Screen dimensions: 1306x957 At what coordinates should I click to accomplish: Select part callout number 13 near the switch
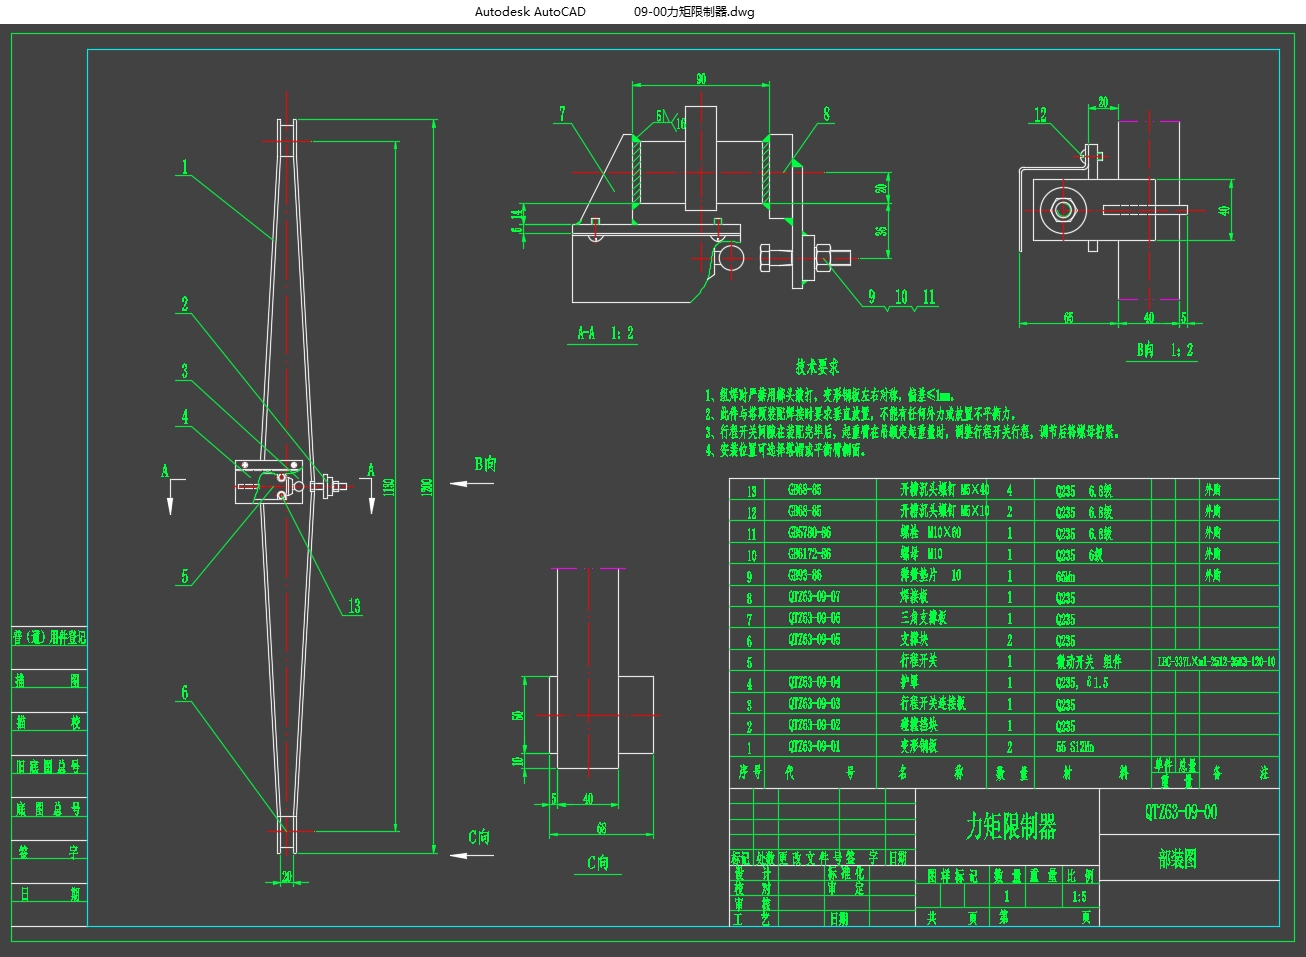pyautogui.click(x=354, y=606)
